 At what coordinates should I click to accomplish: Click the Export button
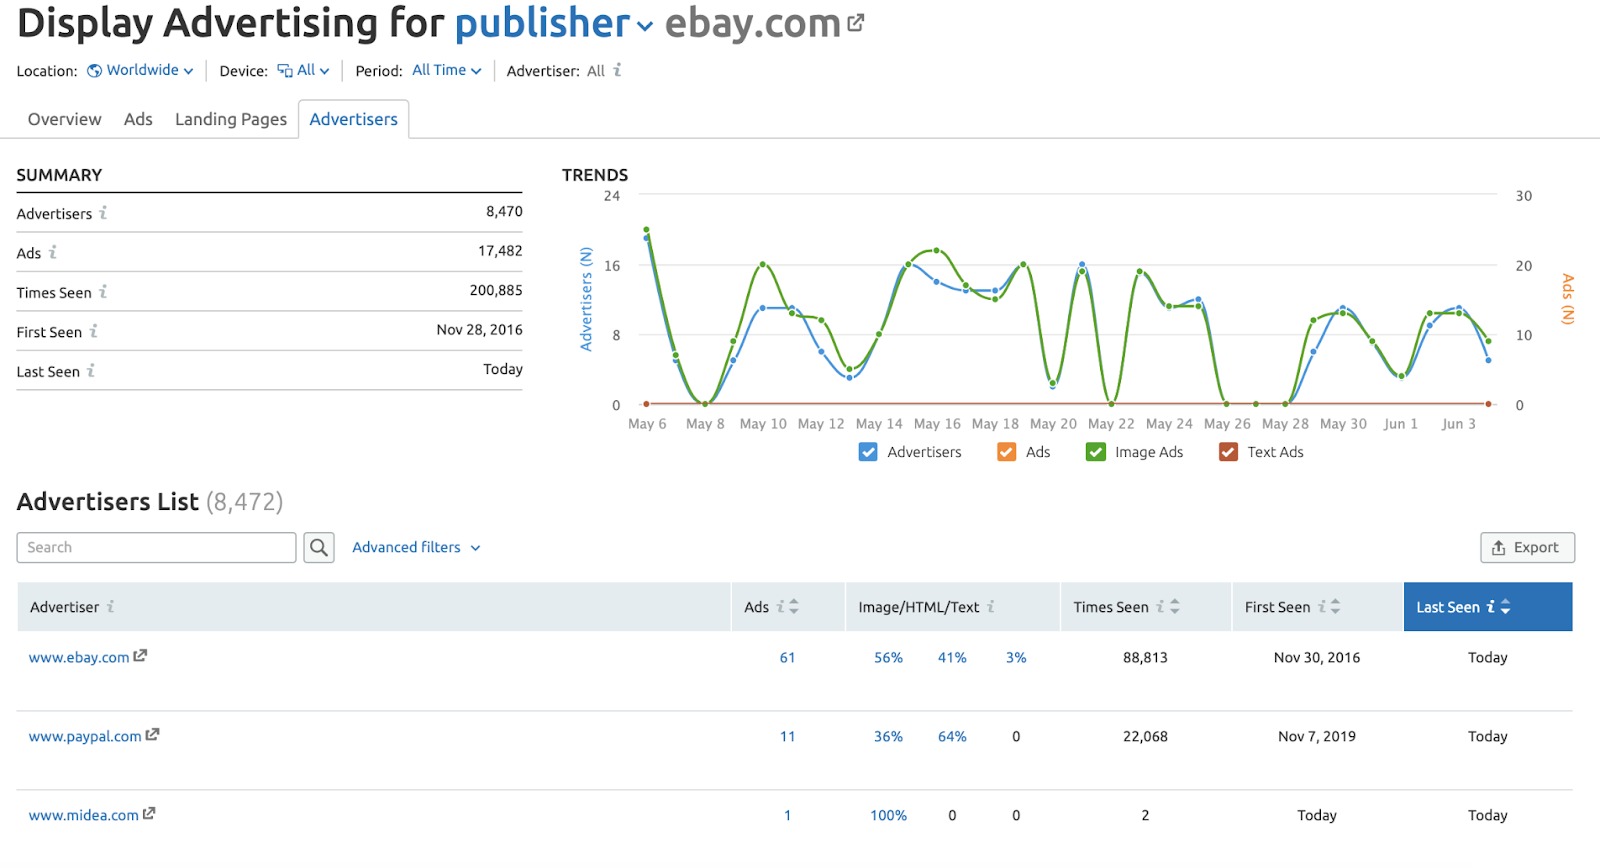1527,547
